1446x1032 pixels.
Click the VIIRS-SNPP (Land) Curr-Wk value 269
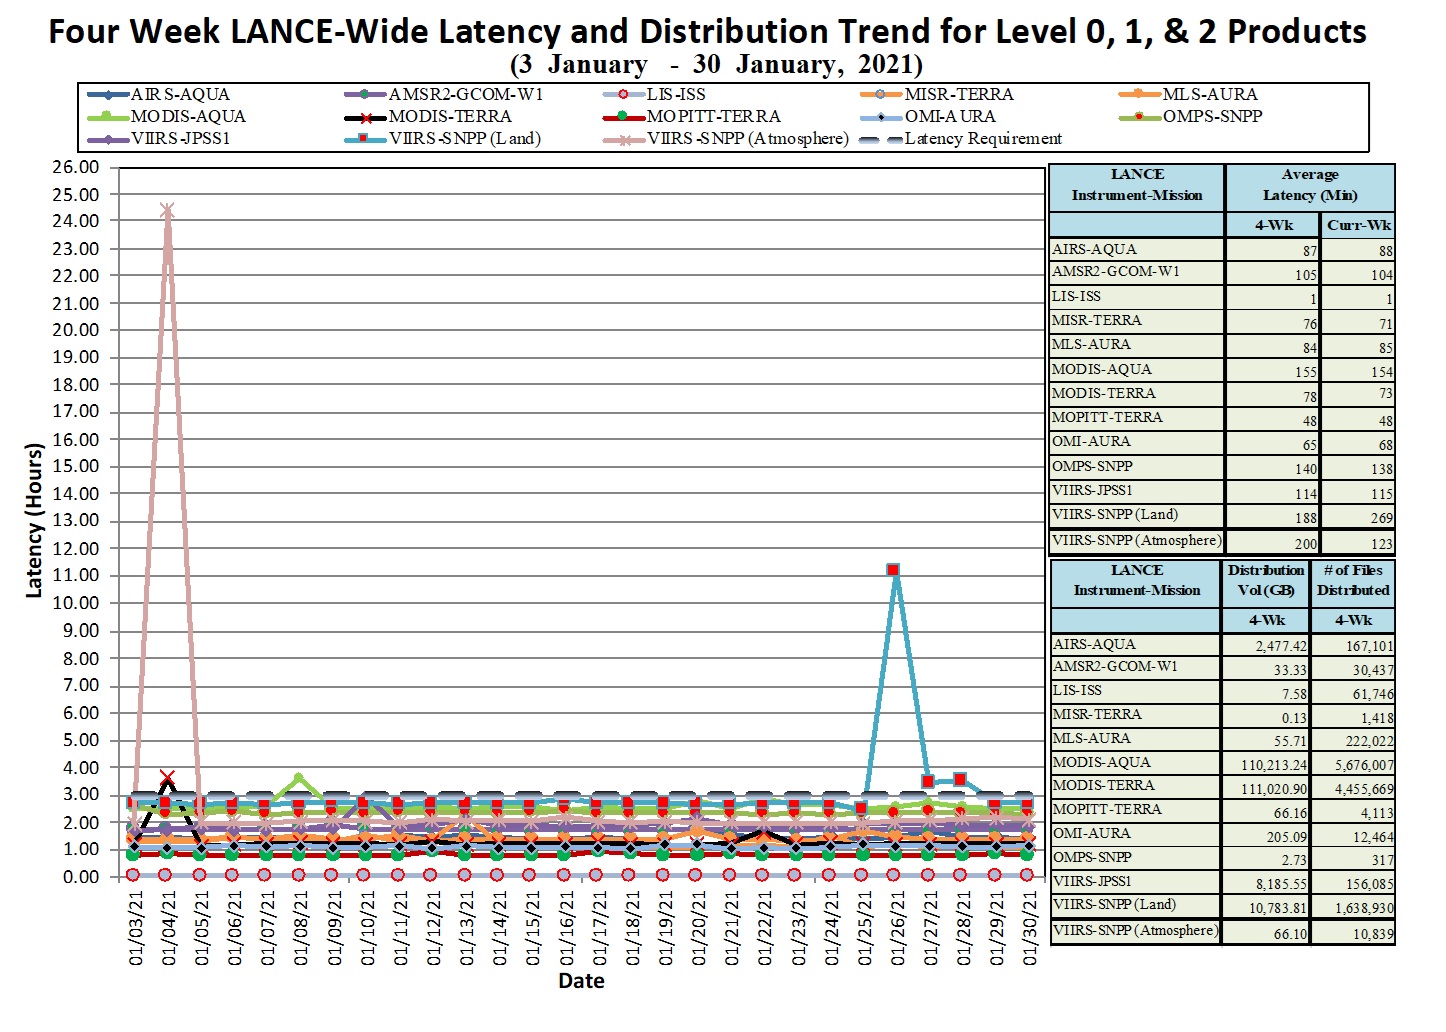(x=1381, y=518)
